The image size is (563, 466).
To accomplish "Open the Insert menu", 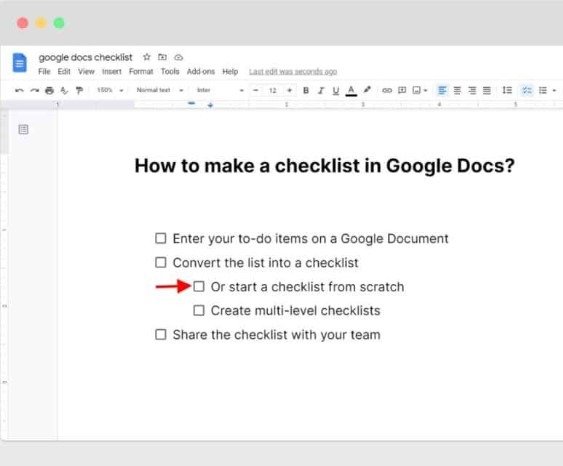I will pyautogui.click(x=112, y=71).
